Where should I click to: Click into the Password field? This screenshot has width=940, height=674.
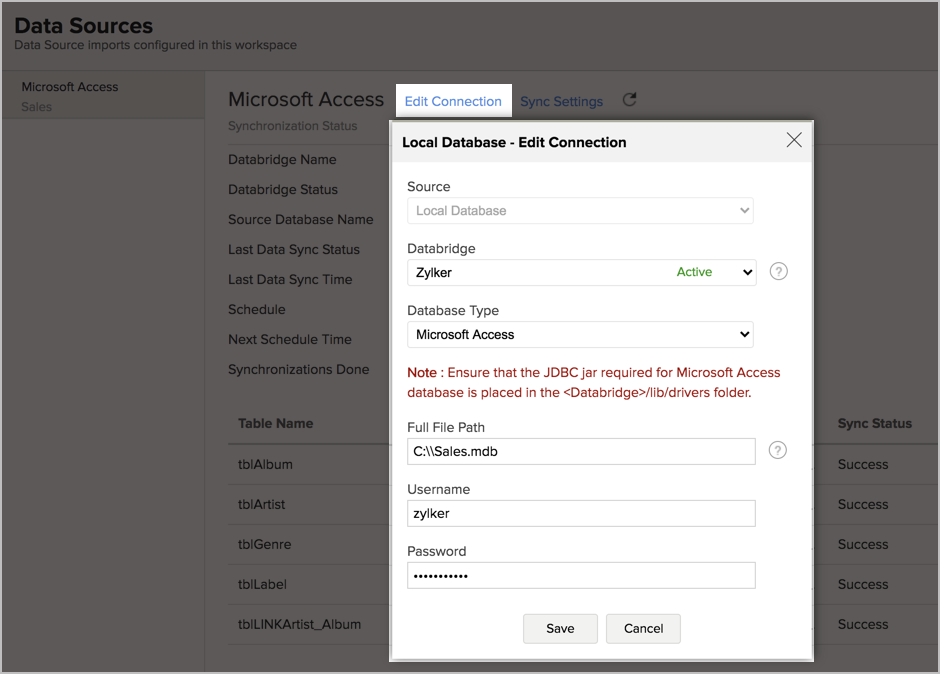(x=581, y=576)
